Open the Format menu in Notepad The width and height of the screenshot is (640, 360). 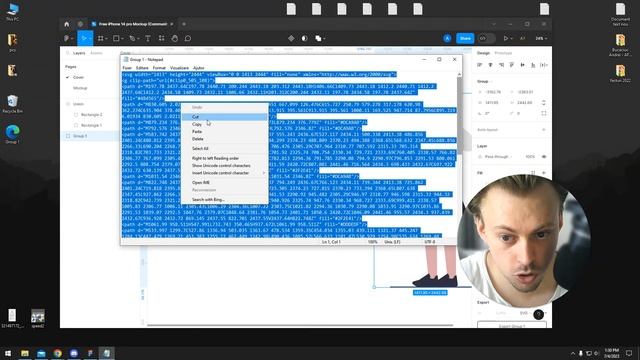[159, 68]
